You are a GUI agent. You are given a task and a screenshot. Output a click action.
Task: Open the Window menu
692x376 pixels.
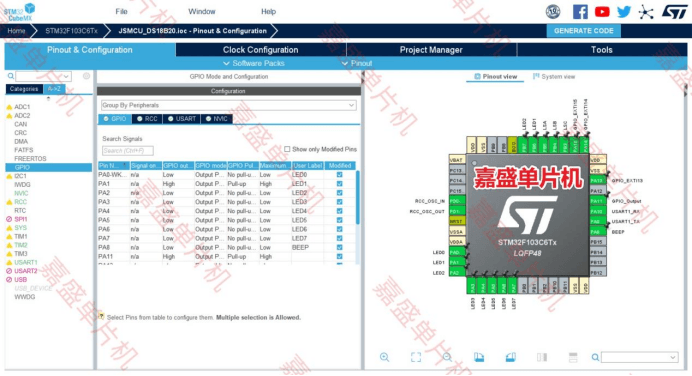(x=202, y=11)
